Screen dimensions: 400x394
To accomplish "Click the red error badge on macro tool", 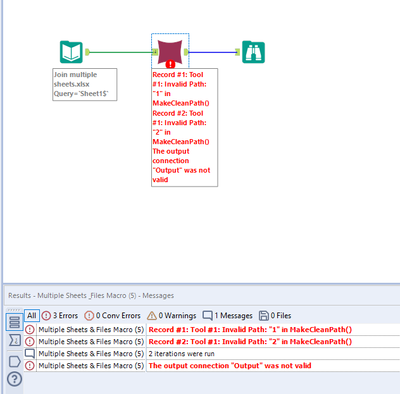I will click(170, 64).
